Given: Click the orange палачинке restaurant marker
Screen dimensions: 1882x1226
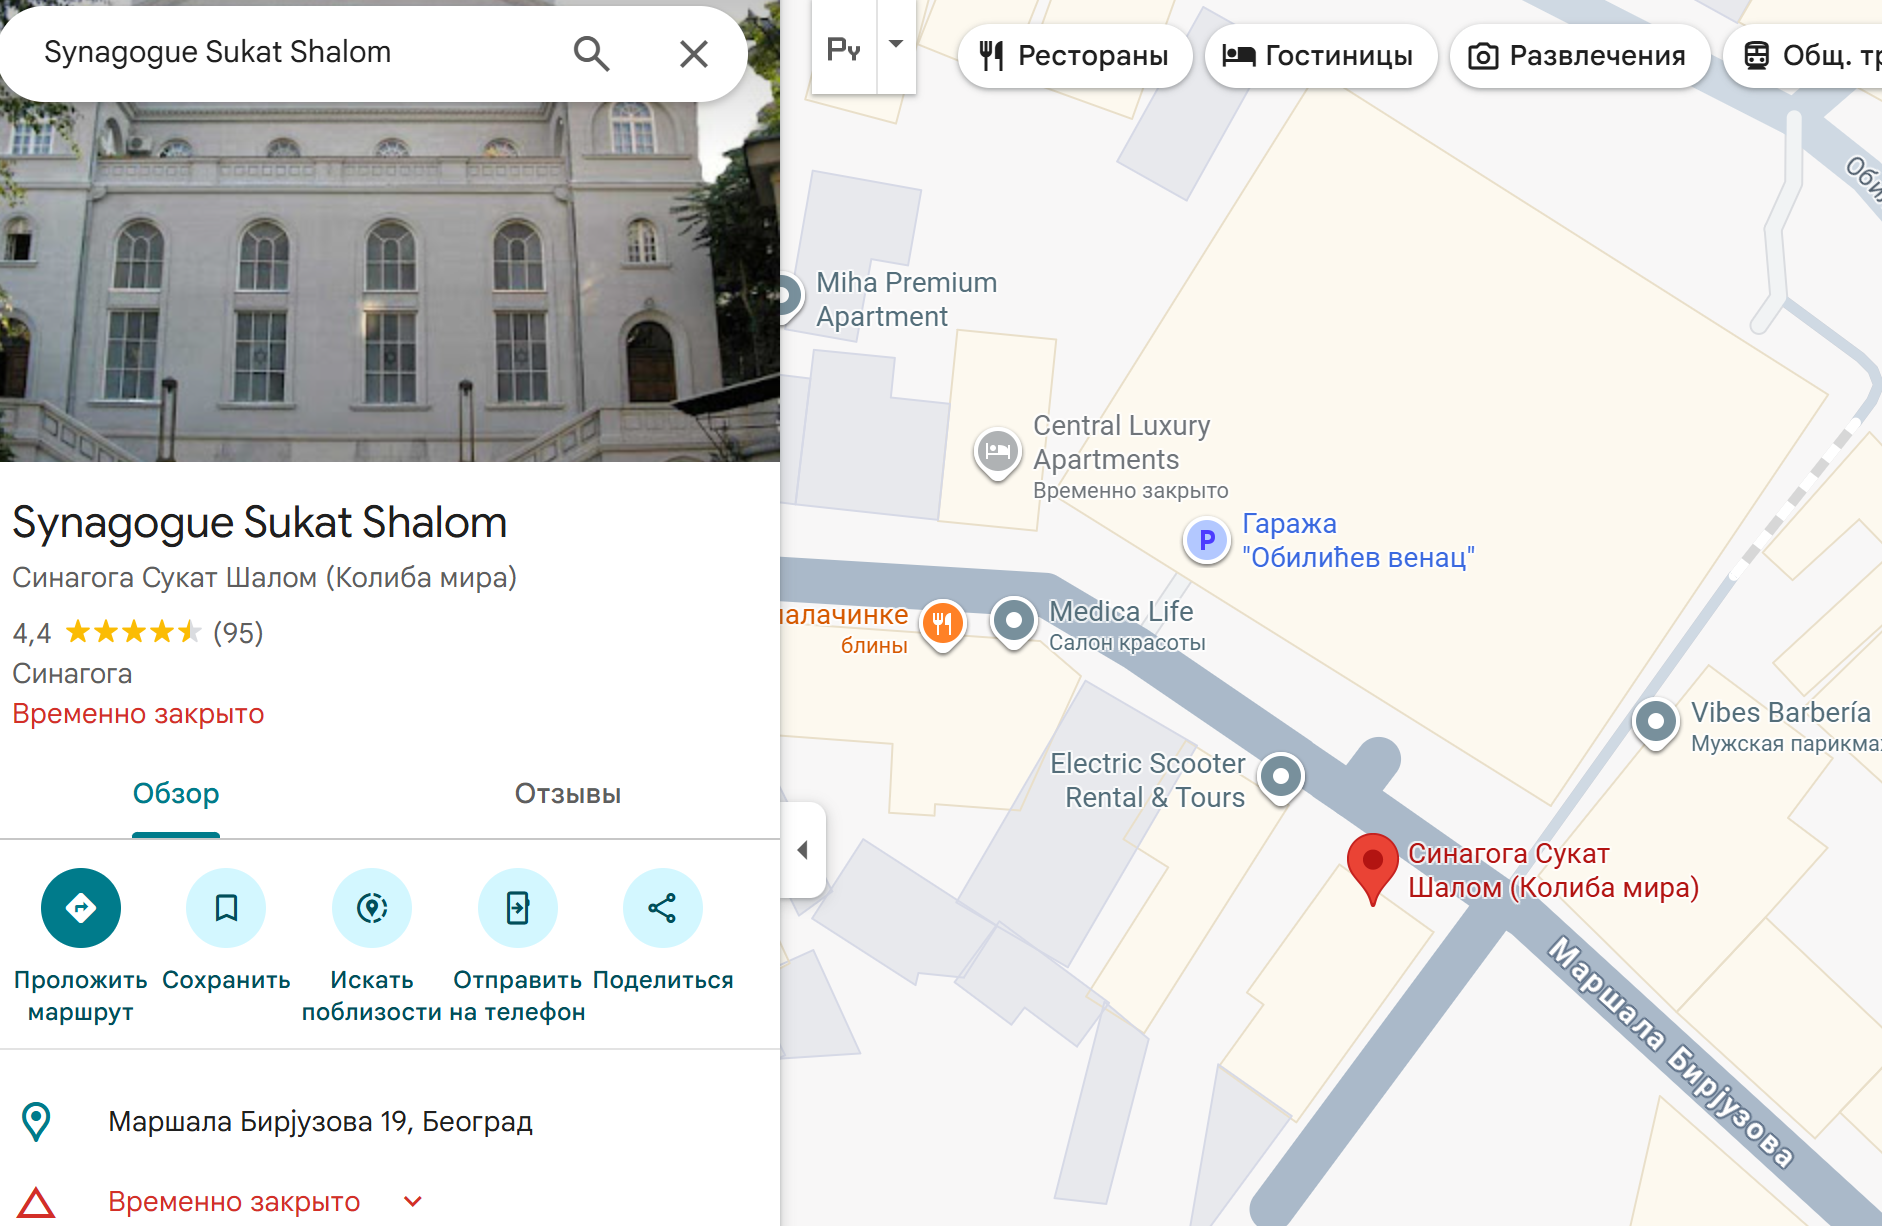Looking at the screenshot, I should (942, 624).
